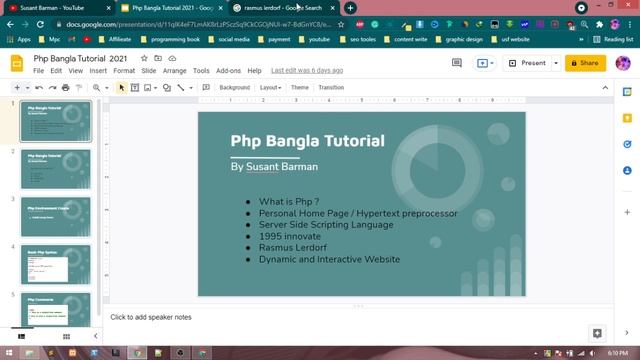Image resolution: width=640 pixels, height=360 pixels.
Task: Select the line tool
Action: coord(181,88)
